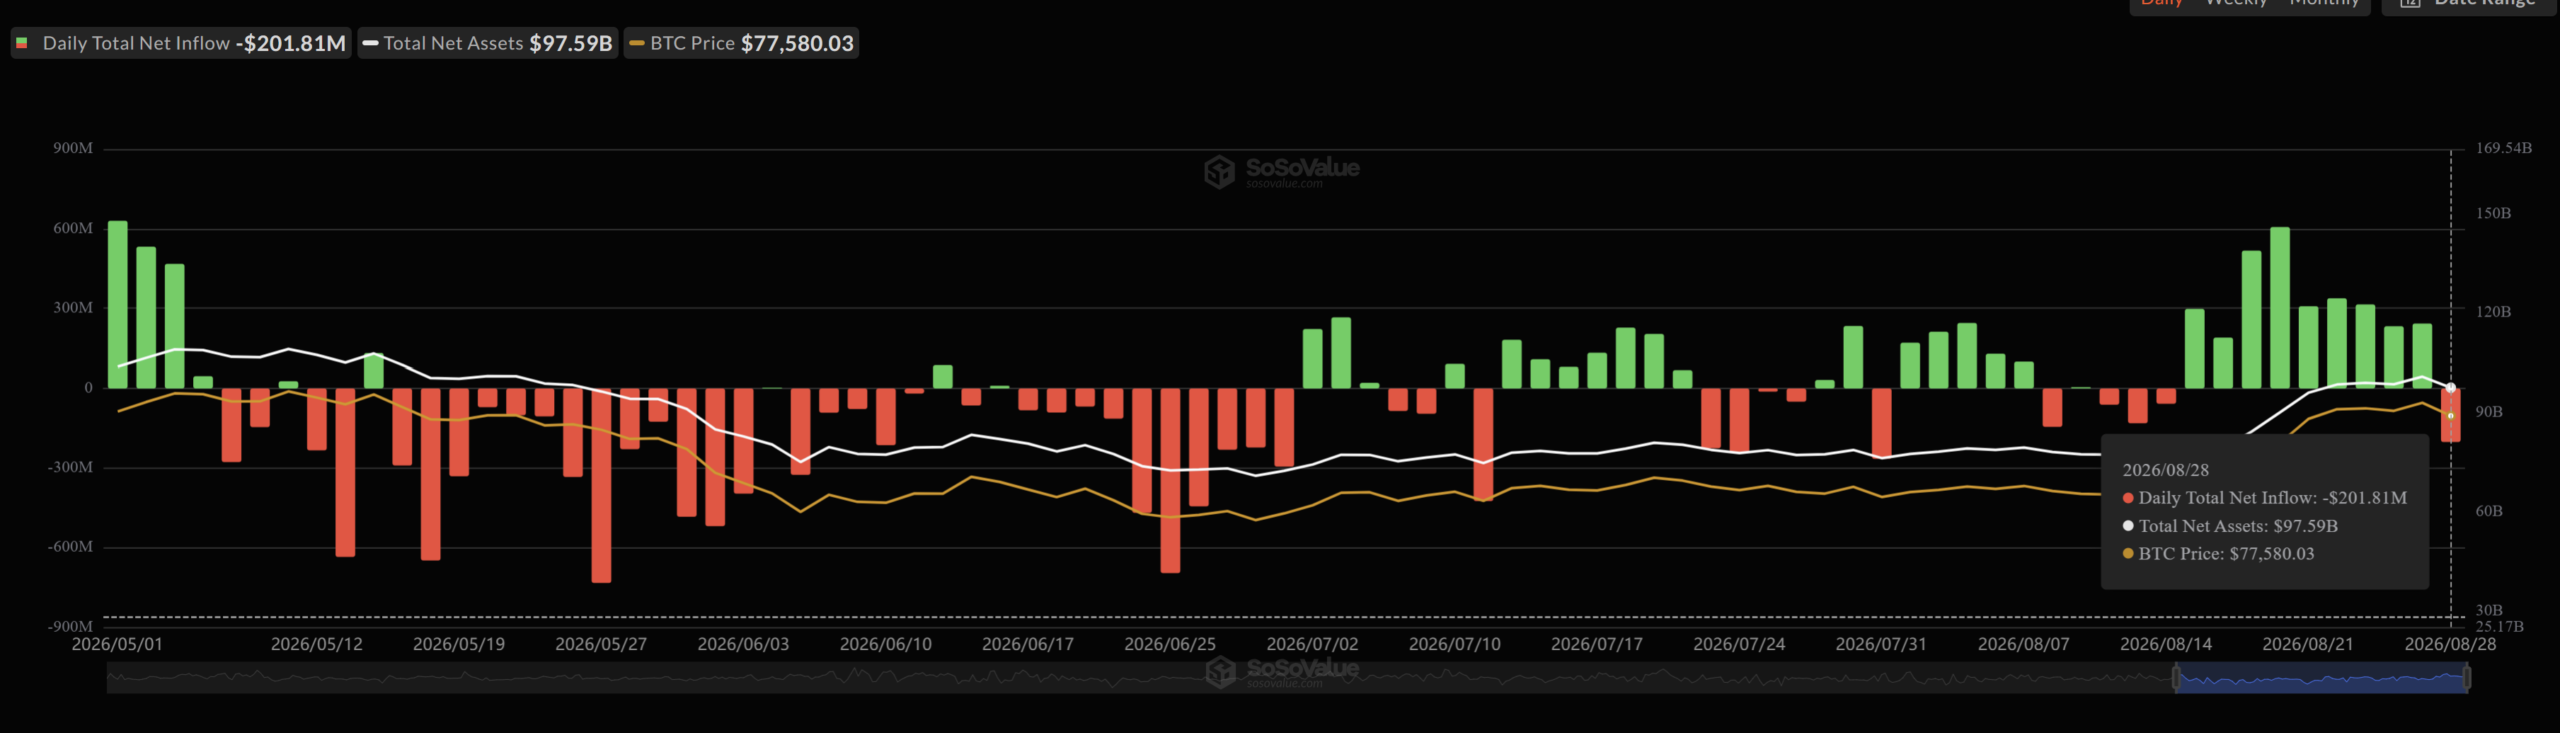This screenshot has width=2560, height=733.
Task: Click the 60B right axis label
Action: pos(2489,511)
